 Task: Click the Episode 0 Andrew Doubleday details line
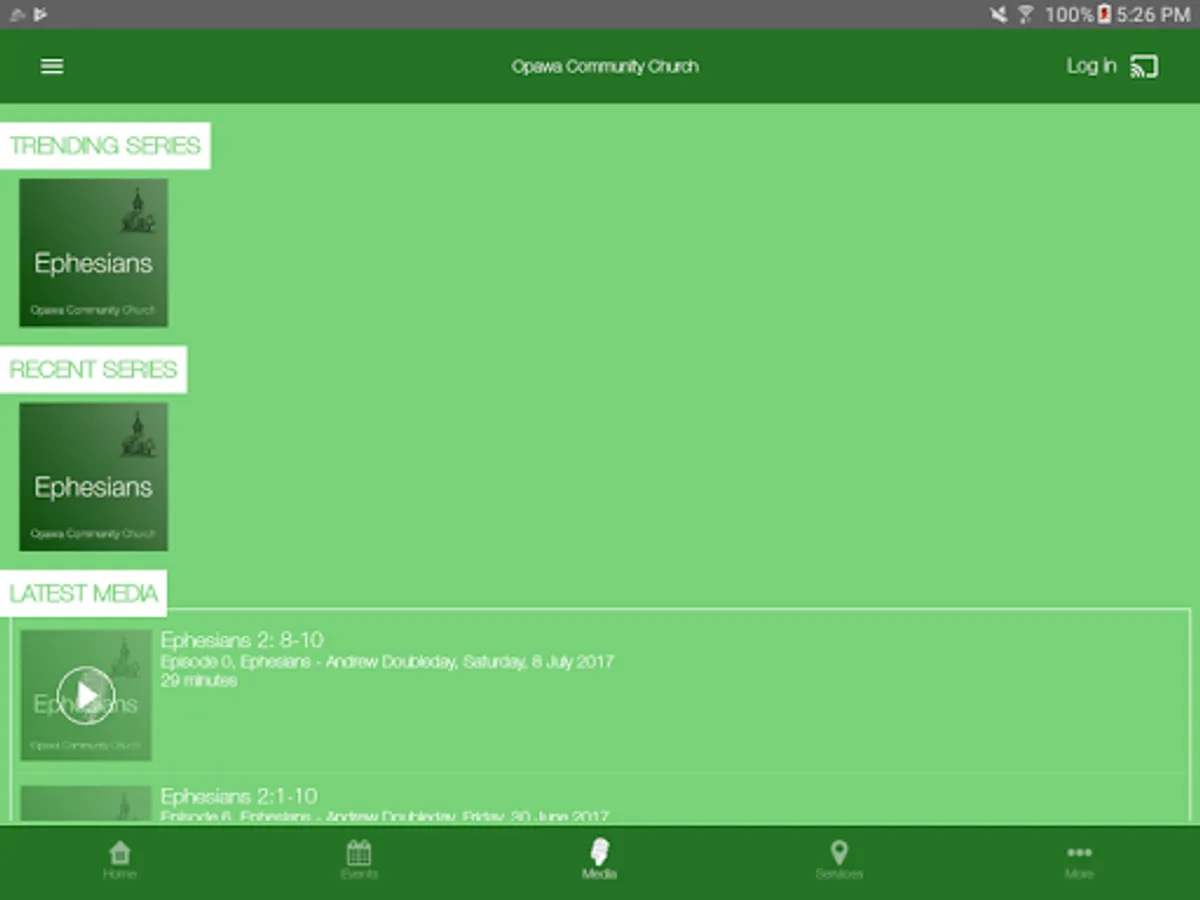tap(387, 662)
